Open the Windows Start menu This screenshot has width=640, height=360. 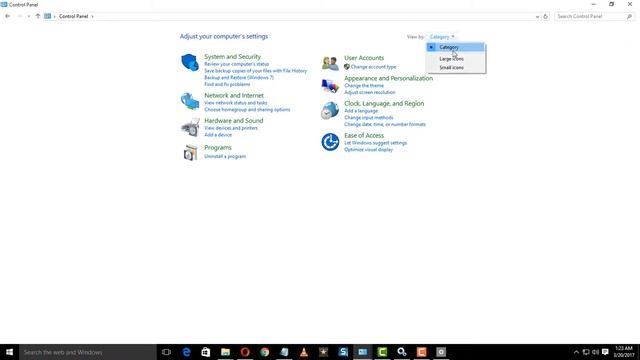click(x=9, y=352)
